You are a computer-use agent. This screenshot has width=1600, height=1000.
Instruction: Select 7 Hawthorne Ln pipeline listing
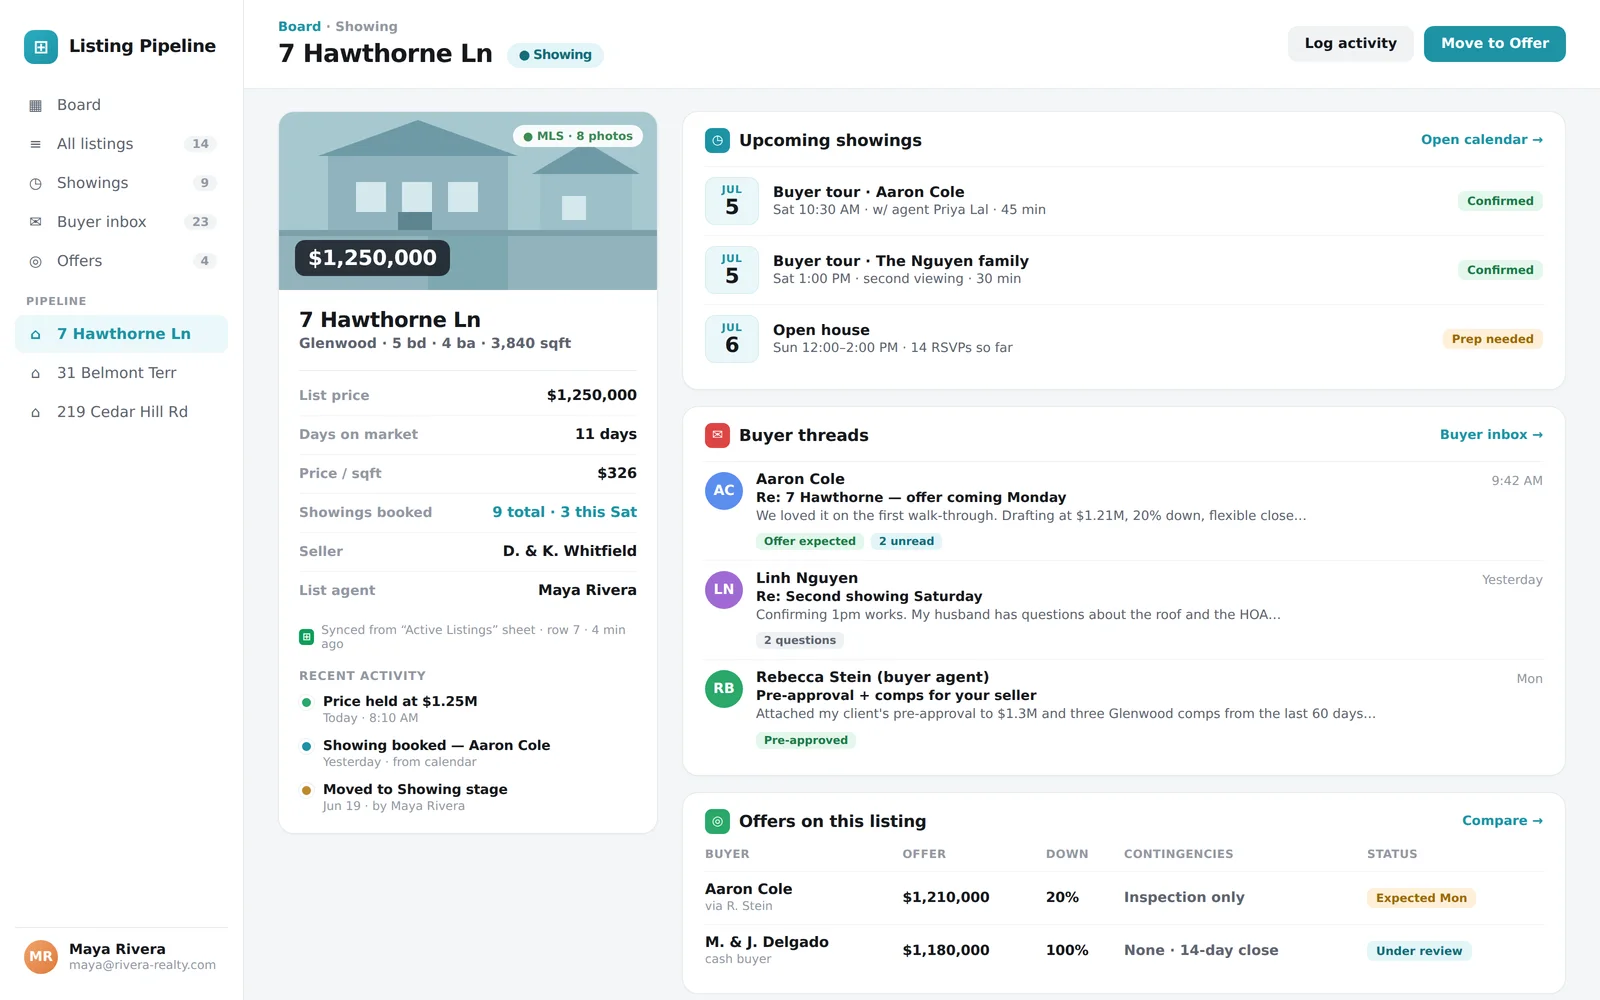pyautogui.click(x=121, y=334)
